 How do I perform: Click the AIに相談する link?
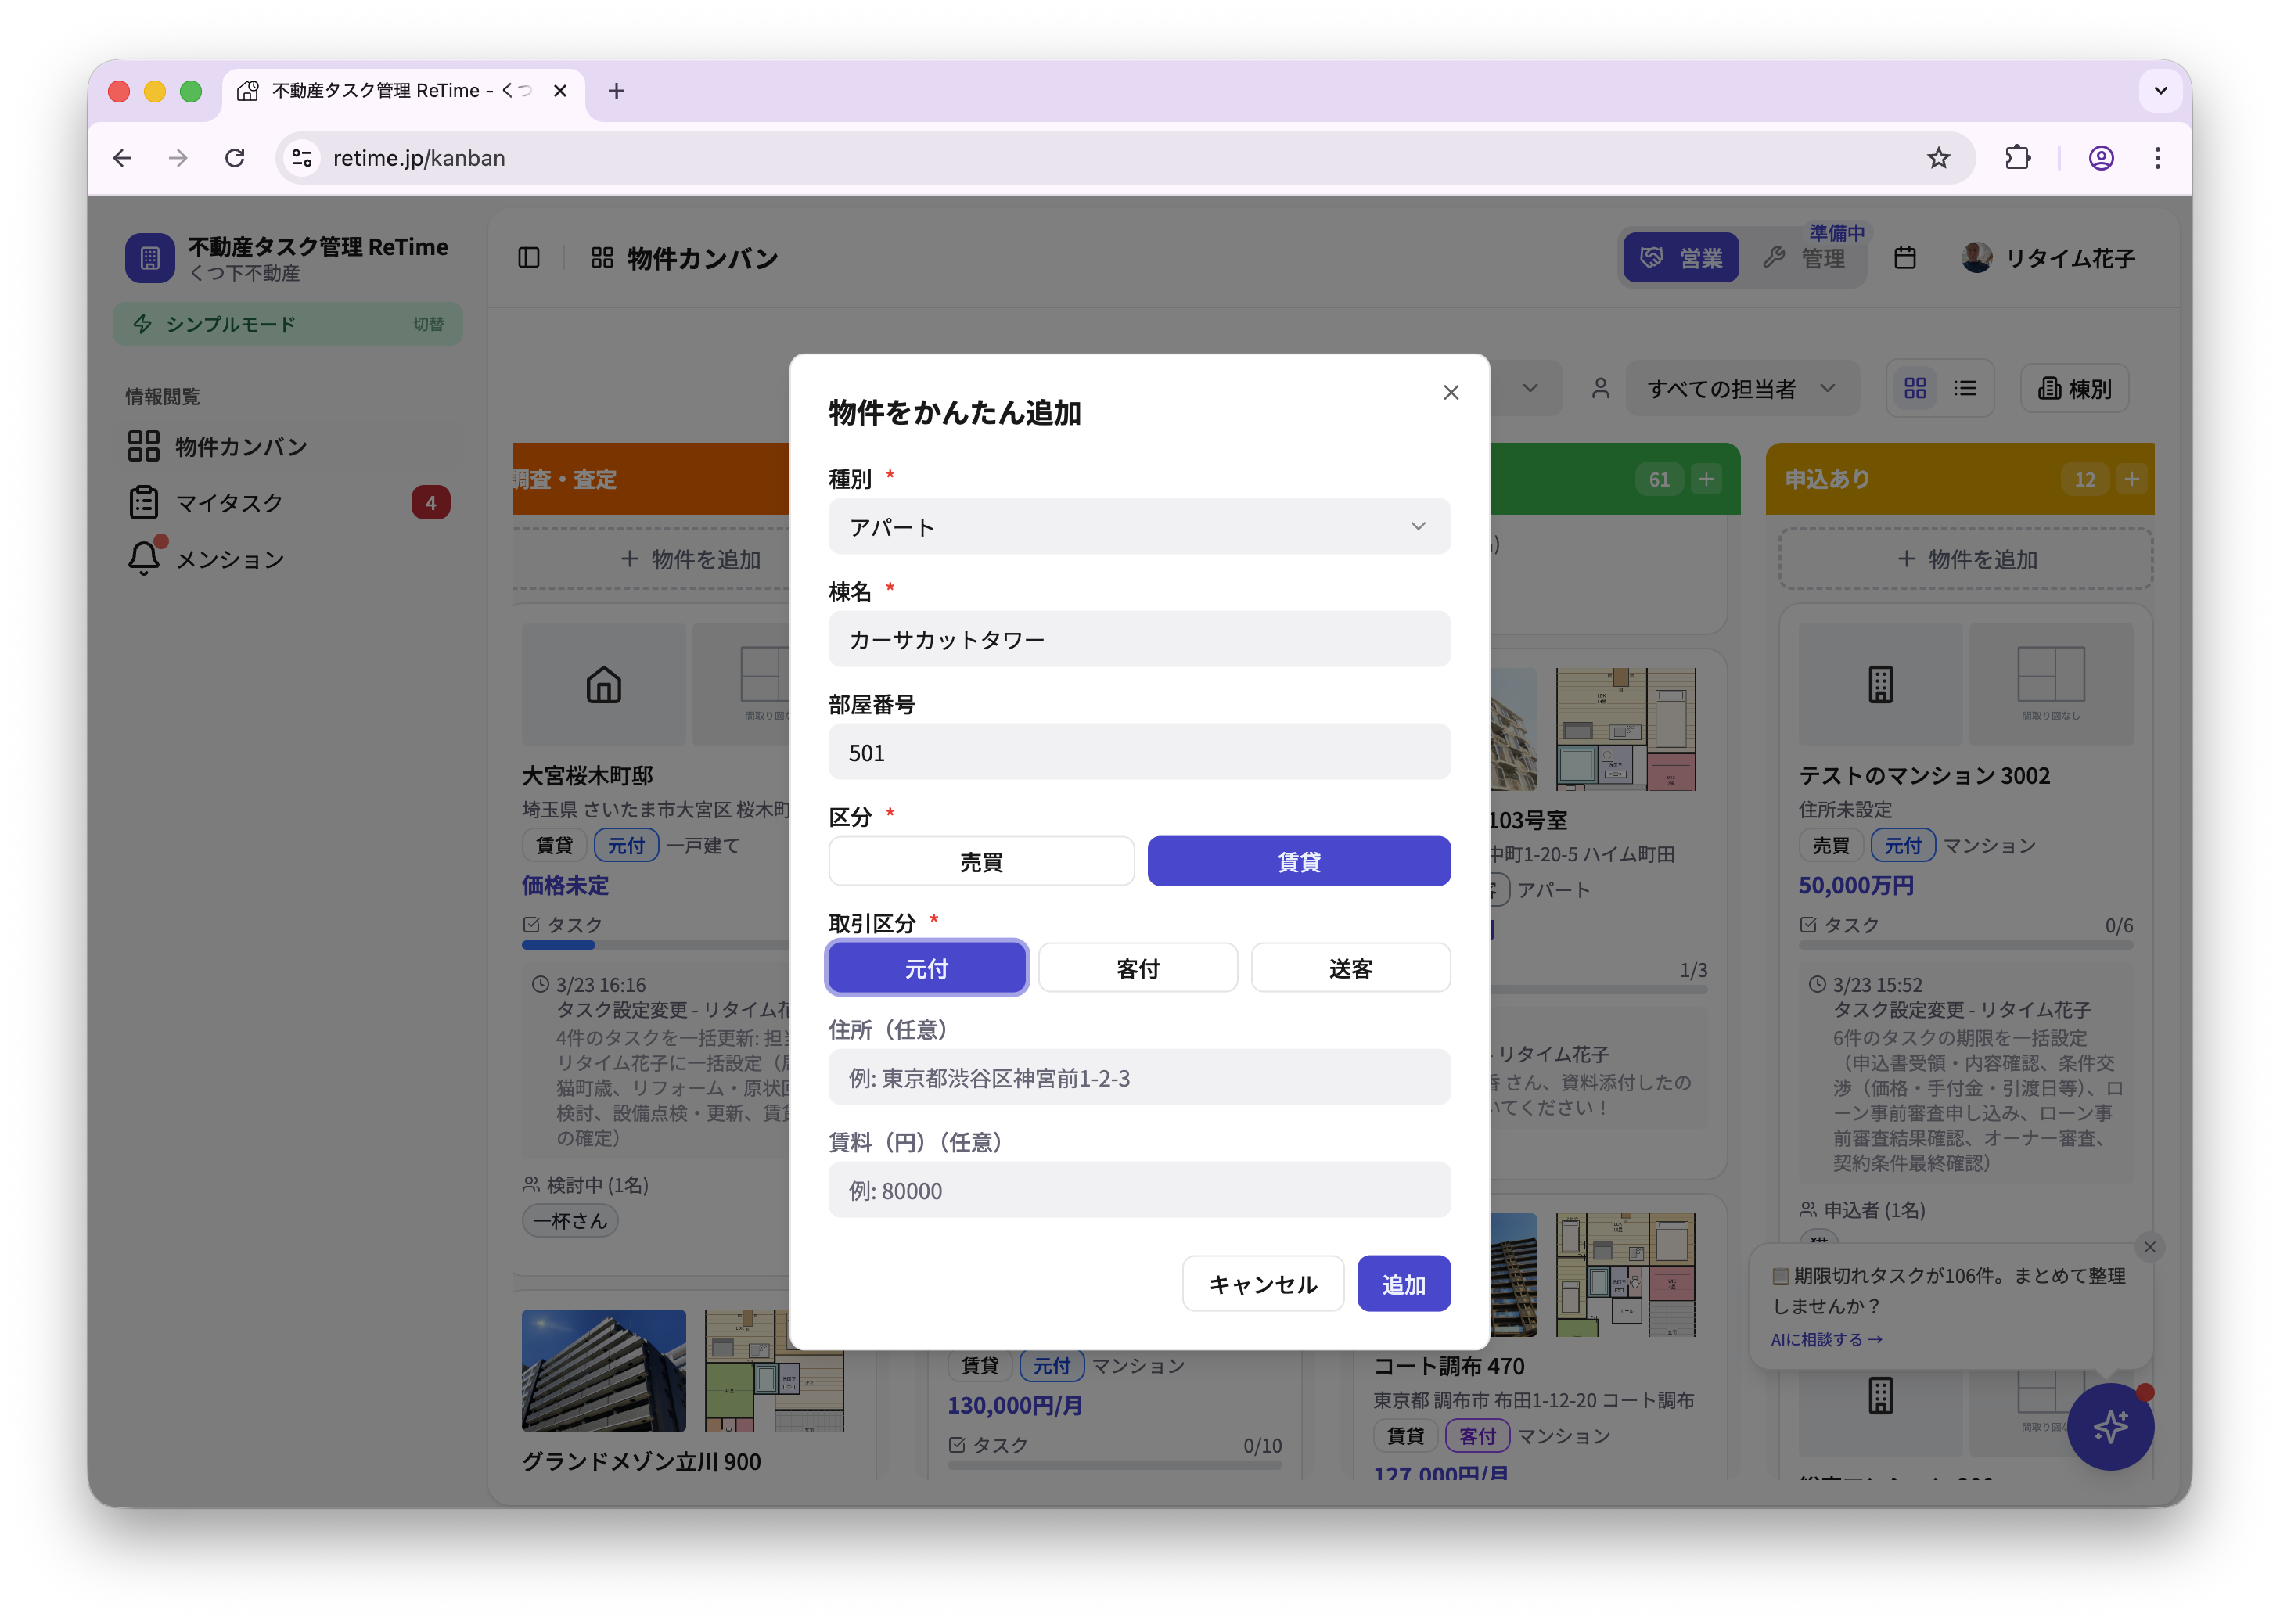[1826, 1339]
